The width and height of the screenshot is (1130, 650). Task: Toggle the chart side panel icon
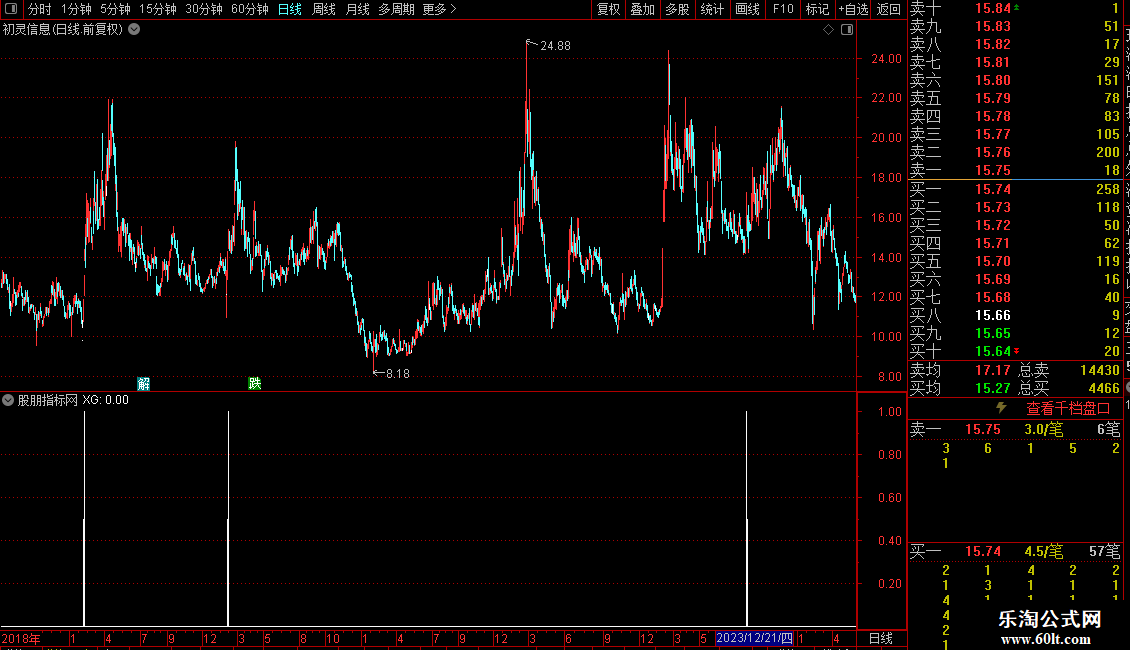pos(847,30)
